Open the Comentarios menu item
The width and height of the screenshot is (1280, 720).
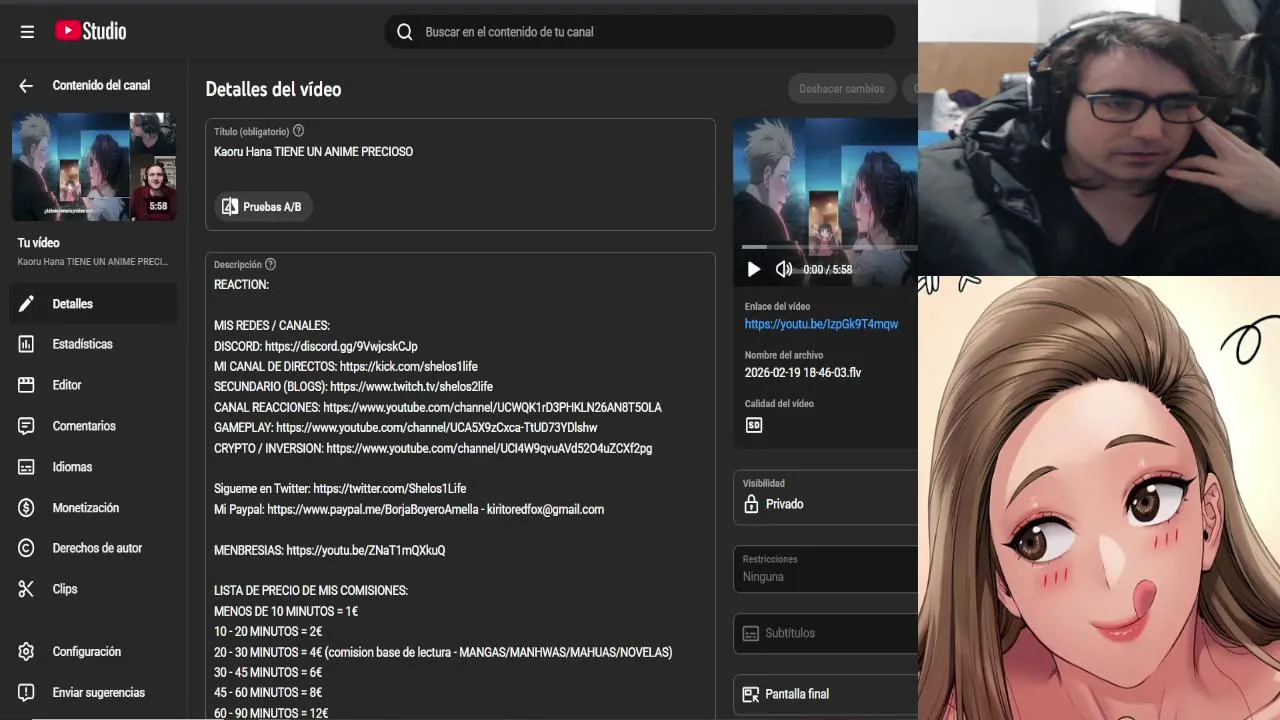94,426
